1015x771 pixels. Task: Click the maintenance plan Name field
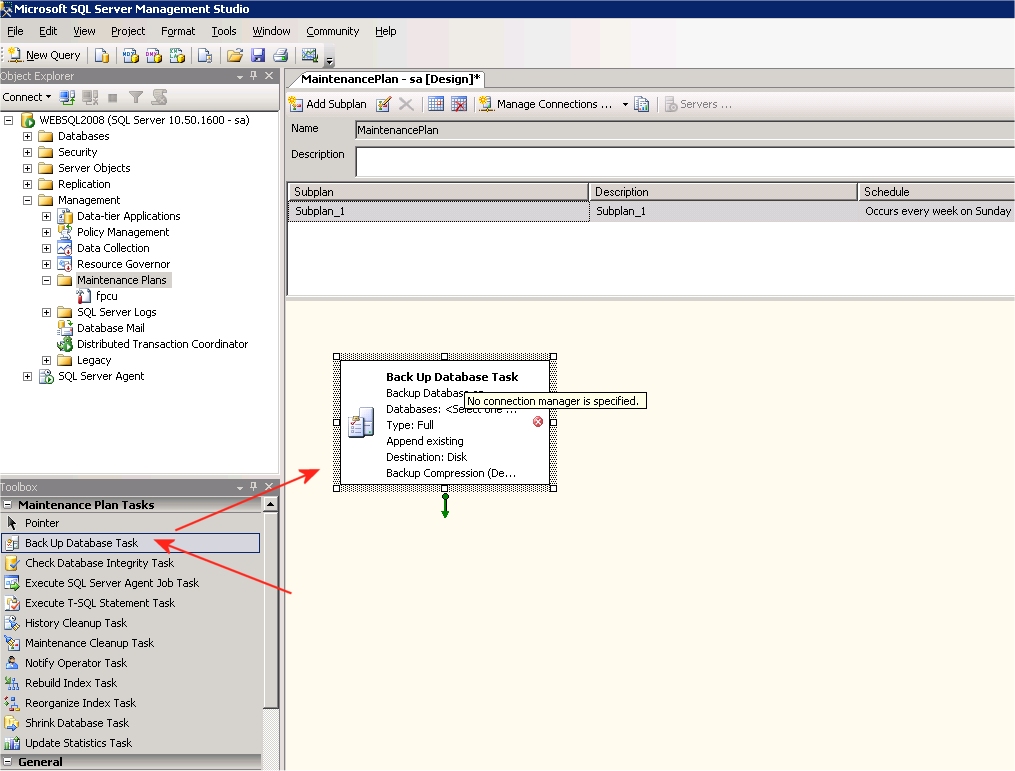pos(685,130)
